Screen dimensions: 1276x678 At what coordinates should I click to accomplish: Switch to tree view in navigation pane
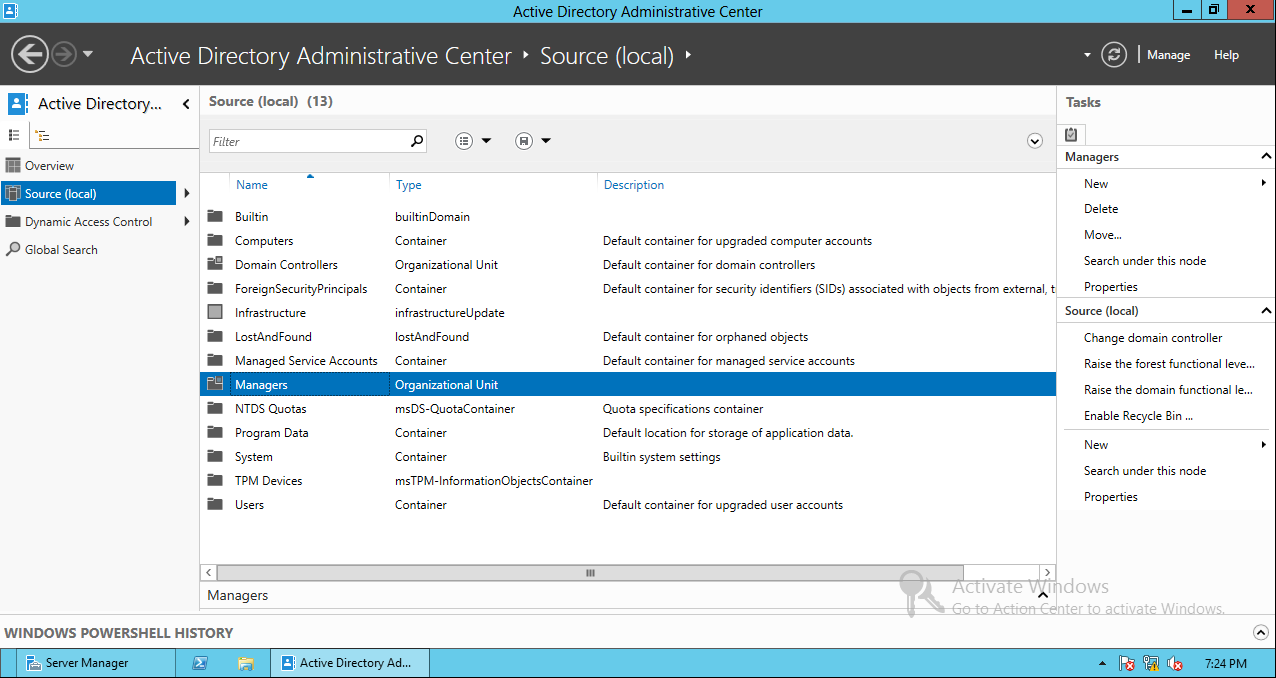tap(41, 134)
